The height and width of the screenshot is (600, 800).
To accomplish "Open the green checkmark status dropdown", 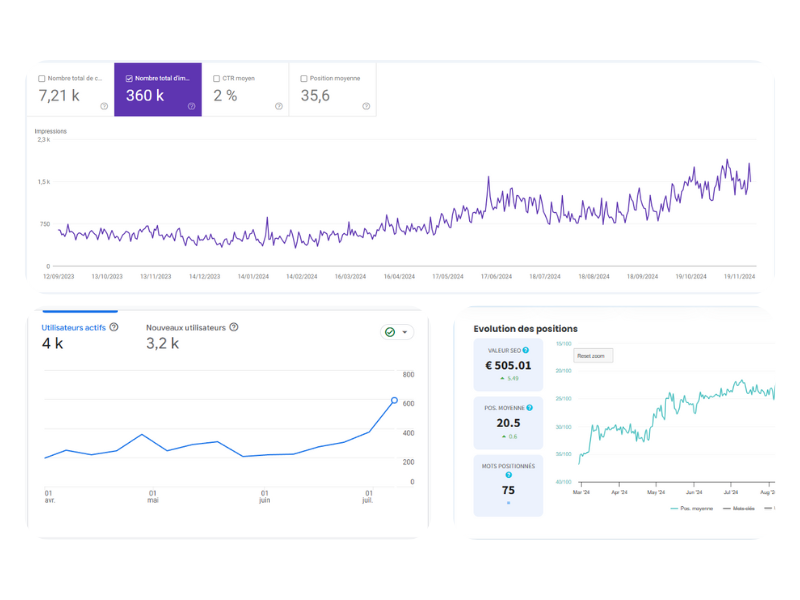I will (397, 332).
